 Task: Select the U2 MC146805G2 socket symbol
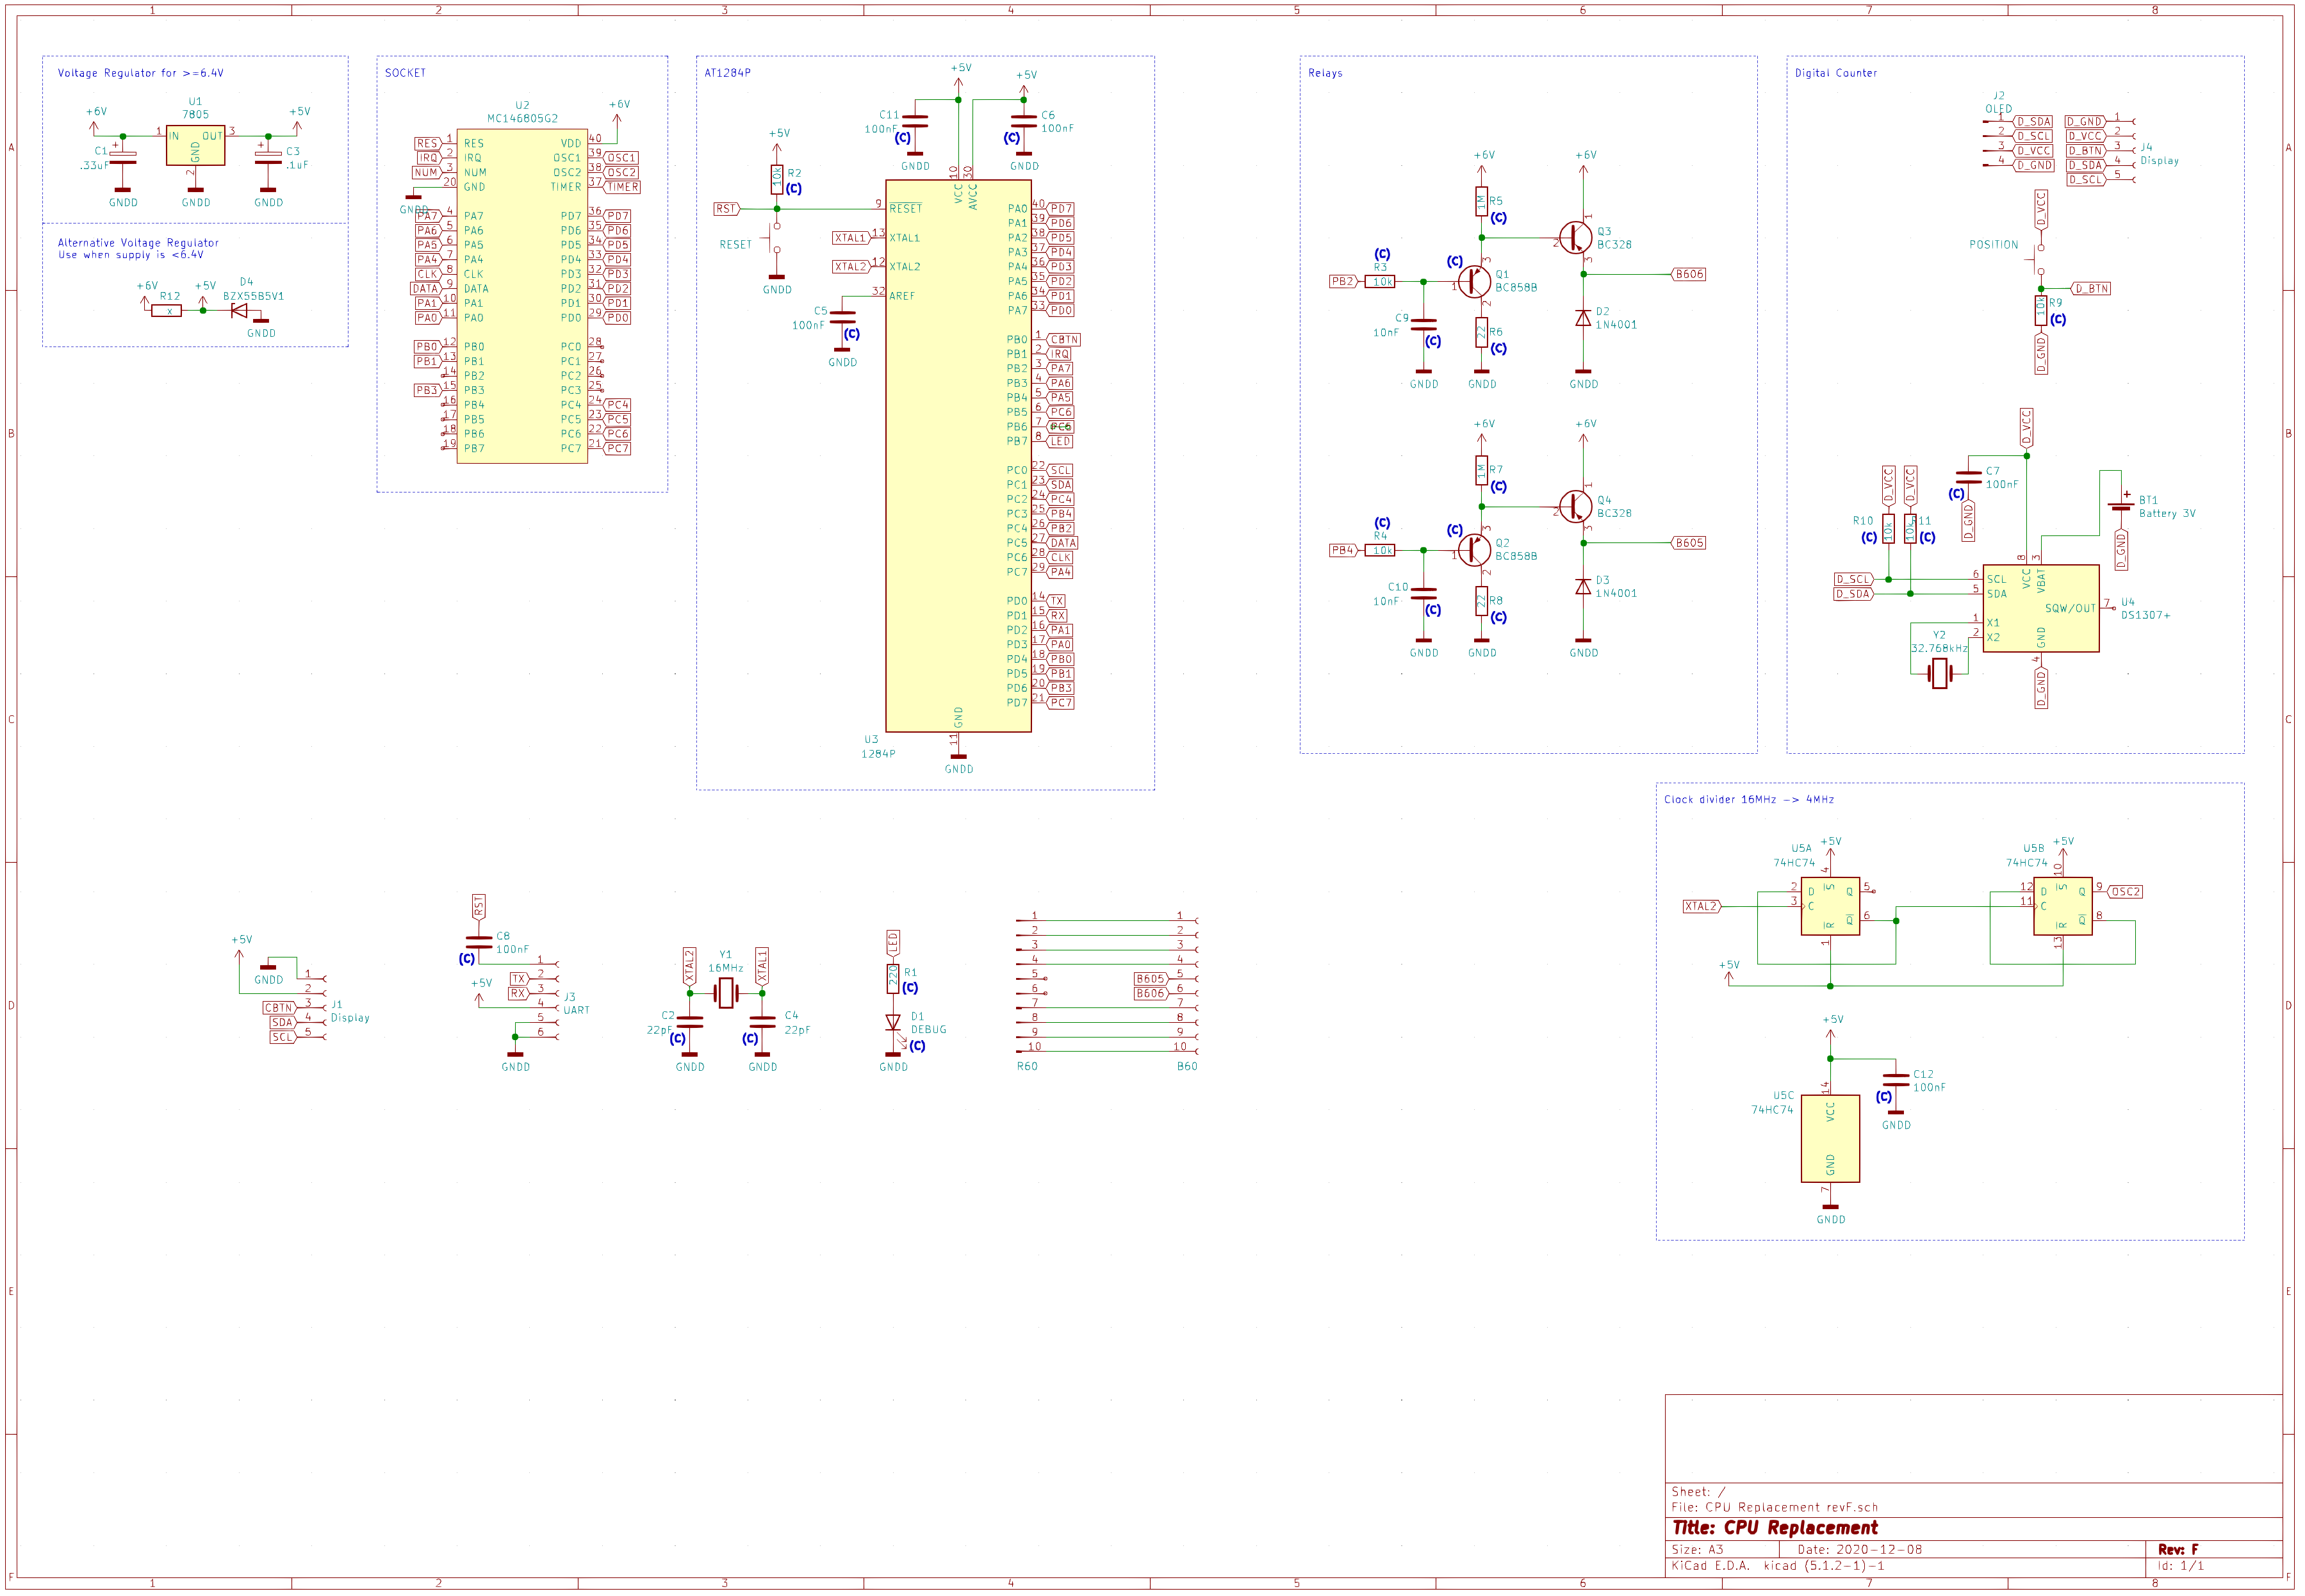click(522, 295)
